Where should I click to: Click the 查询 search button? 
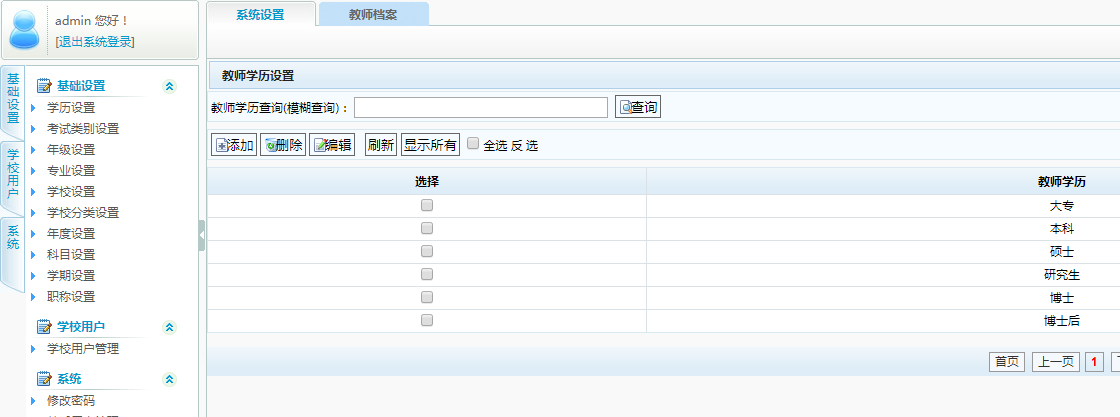pyautogui.click(x=638, y=107)
